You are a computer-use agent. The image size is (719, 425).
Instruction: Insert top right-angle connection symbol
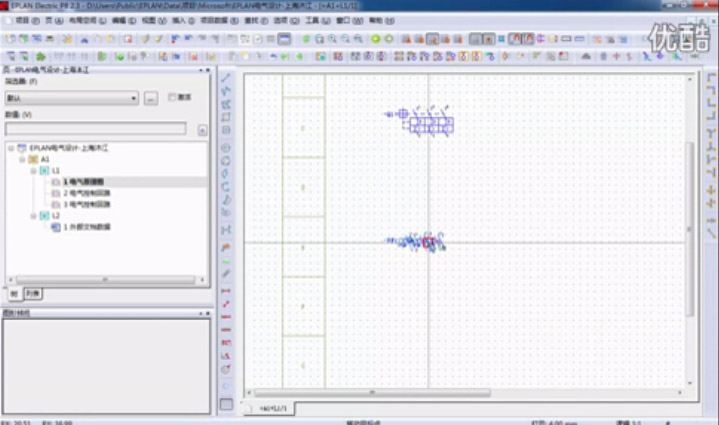click(711, 78)
